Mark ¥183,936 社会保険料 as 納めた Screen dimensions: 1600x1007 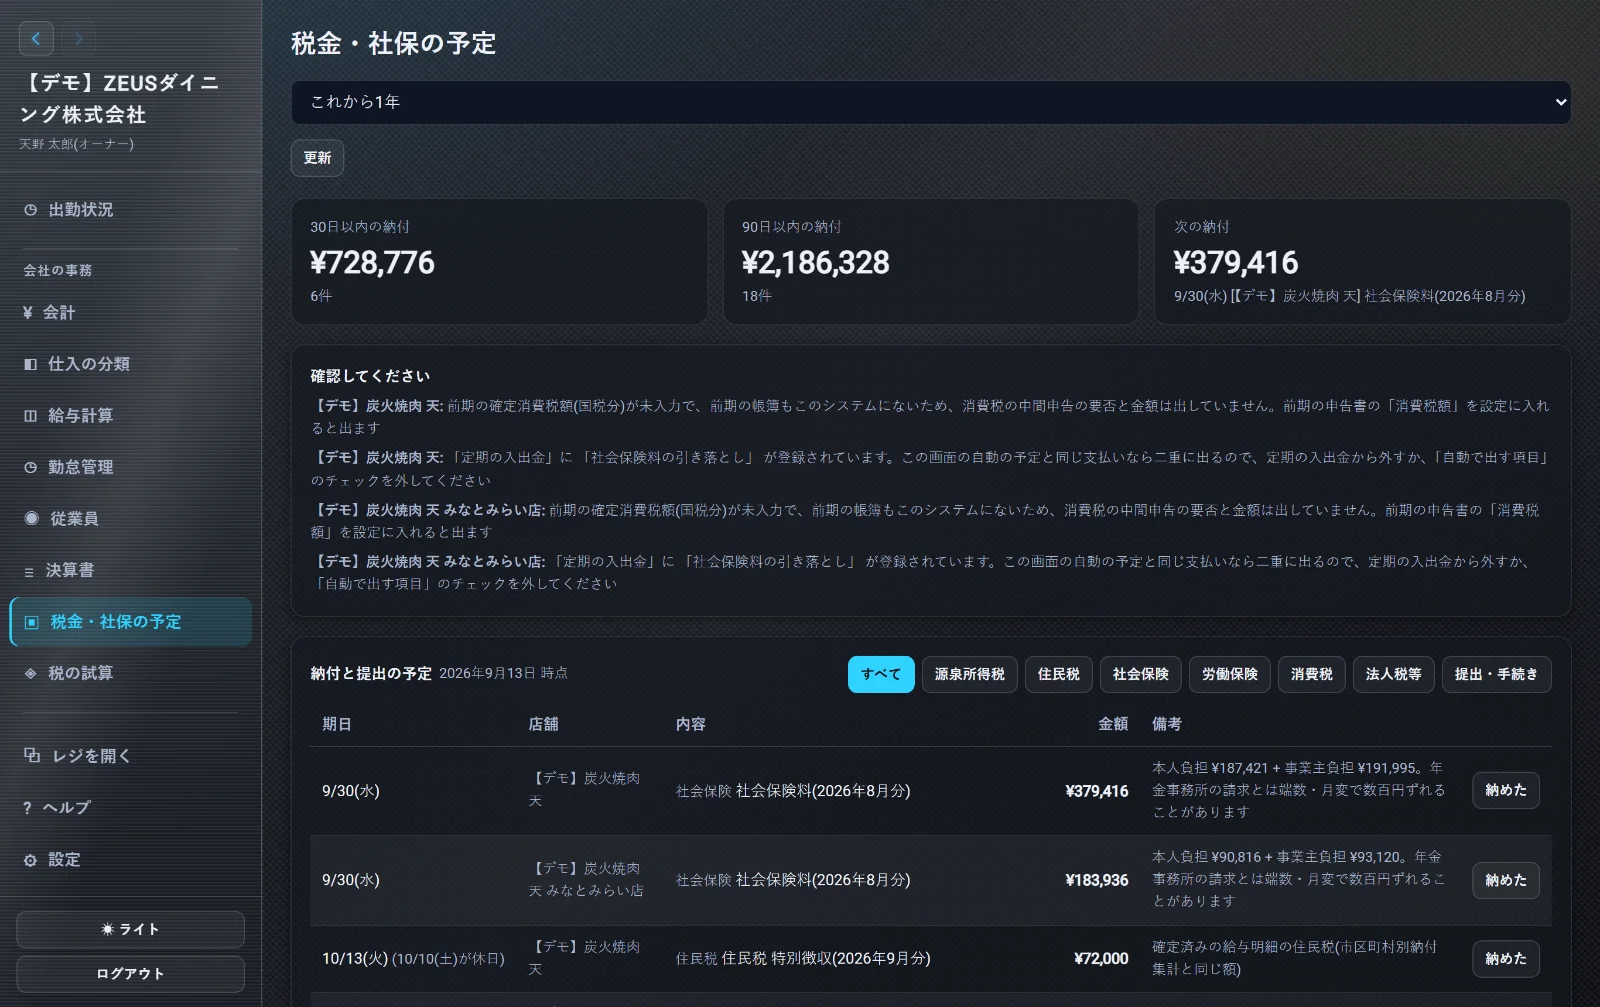click(1506, 880)
